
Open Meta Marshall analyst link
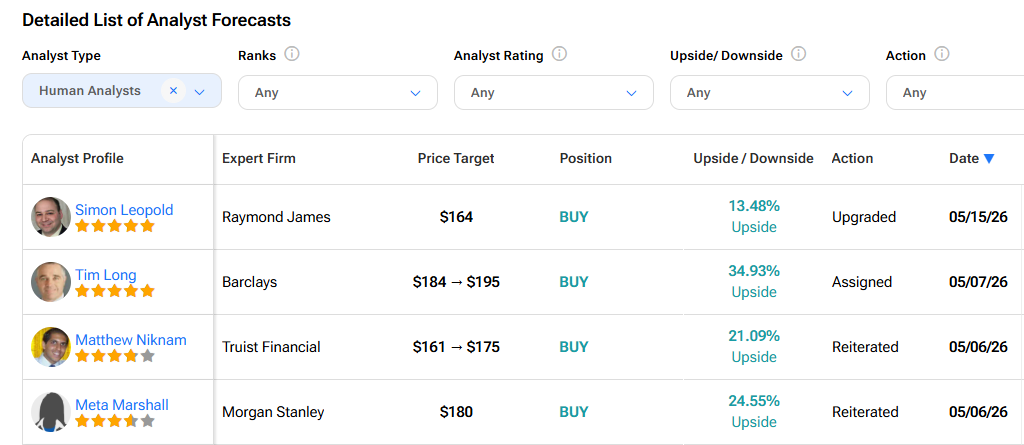pos(122,405)
